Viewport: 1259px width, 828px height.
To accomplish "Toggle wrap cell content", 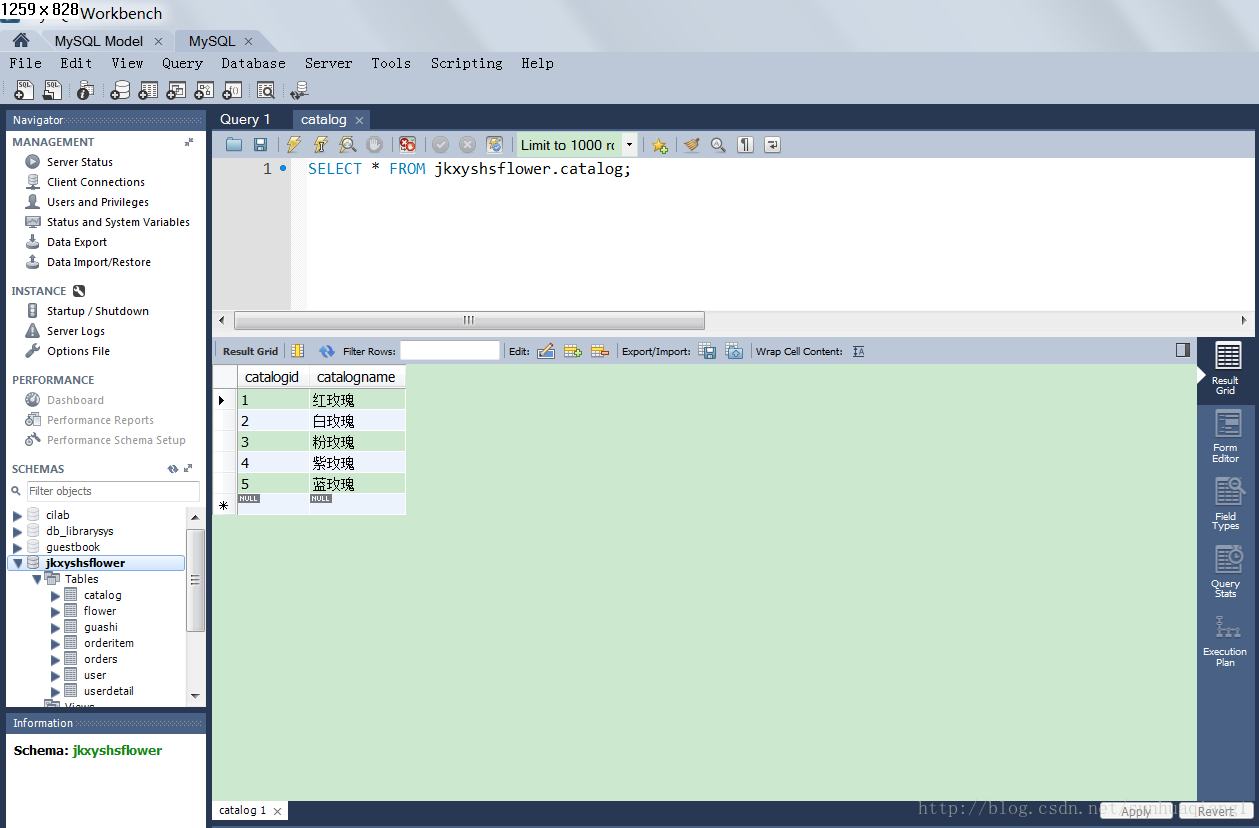I will click(859, 351).
